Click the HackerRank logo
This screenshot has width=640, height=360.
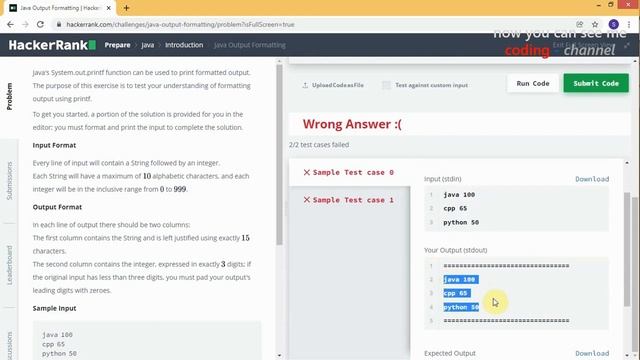[x=52, y=45]
